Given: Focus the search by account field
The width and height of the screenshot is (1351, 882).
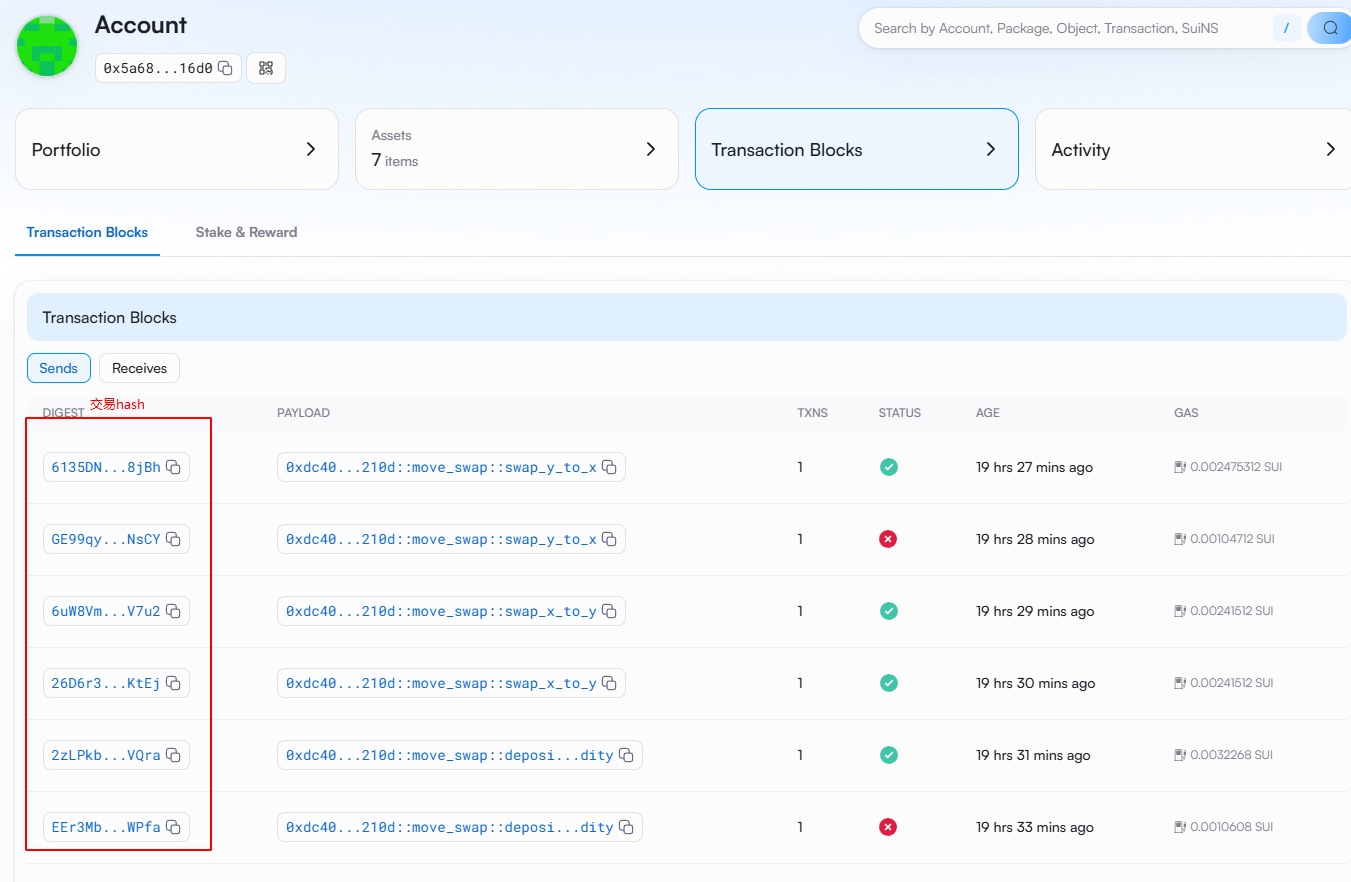Looking at the screenshot, I should click(1065, 28).
